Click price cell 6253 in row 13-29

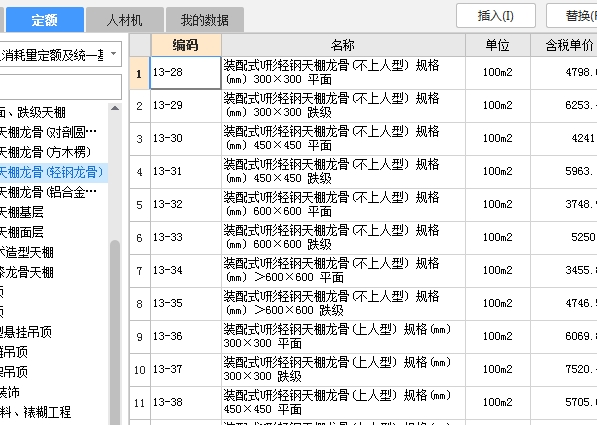pyautogui.click(x=564, y=105)
